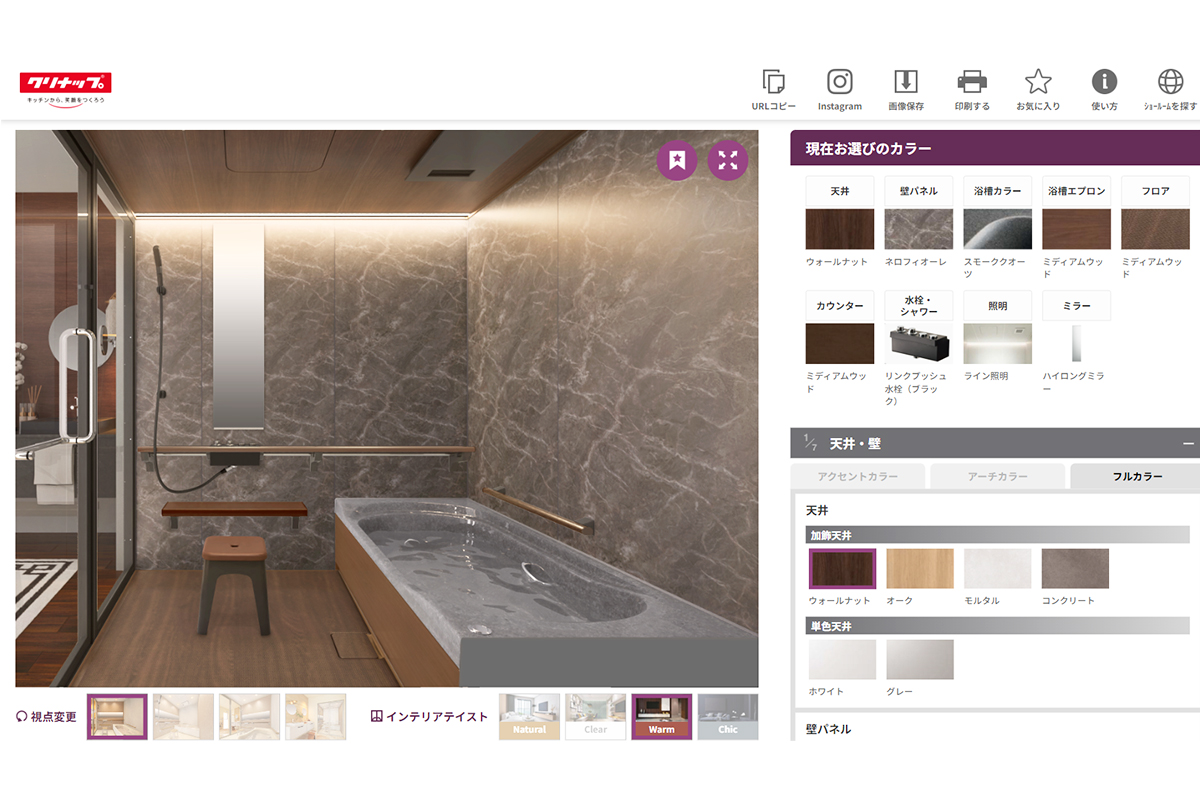Click the URL copy icon
The height and width of the screenshot is (800, 1200).
point(773,83)
